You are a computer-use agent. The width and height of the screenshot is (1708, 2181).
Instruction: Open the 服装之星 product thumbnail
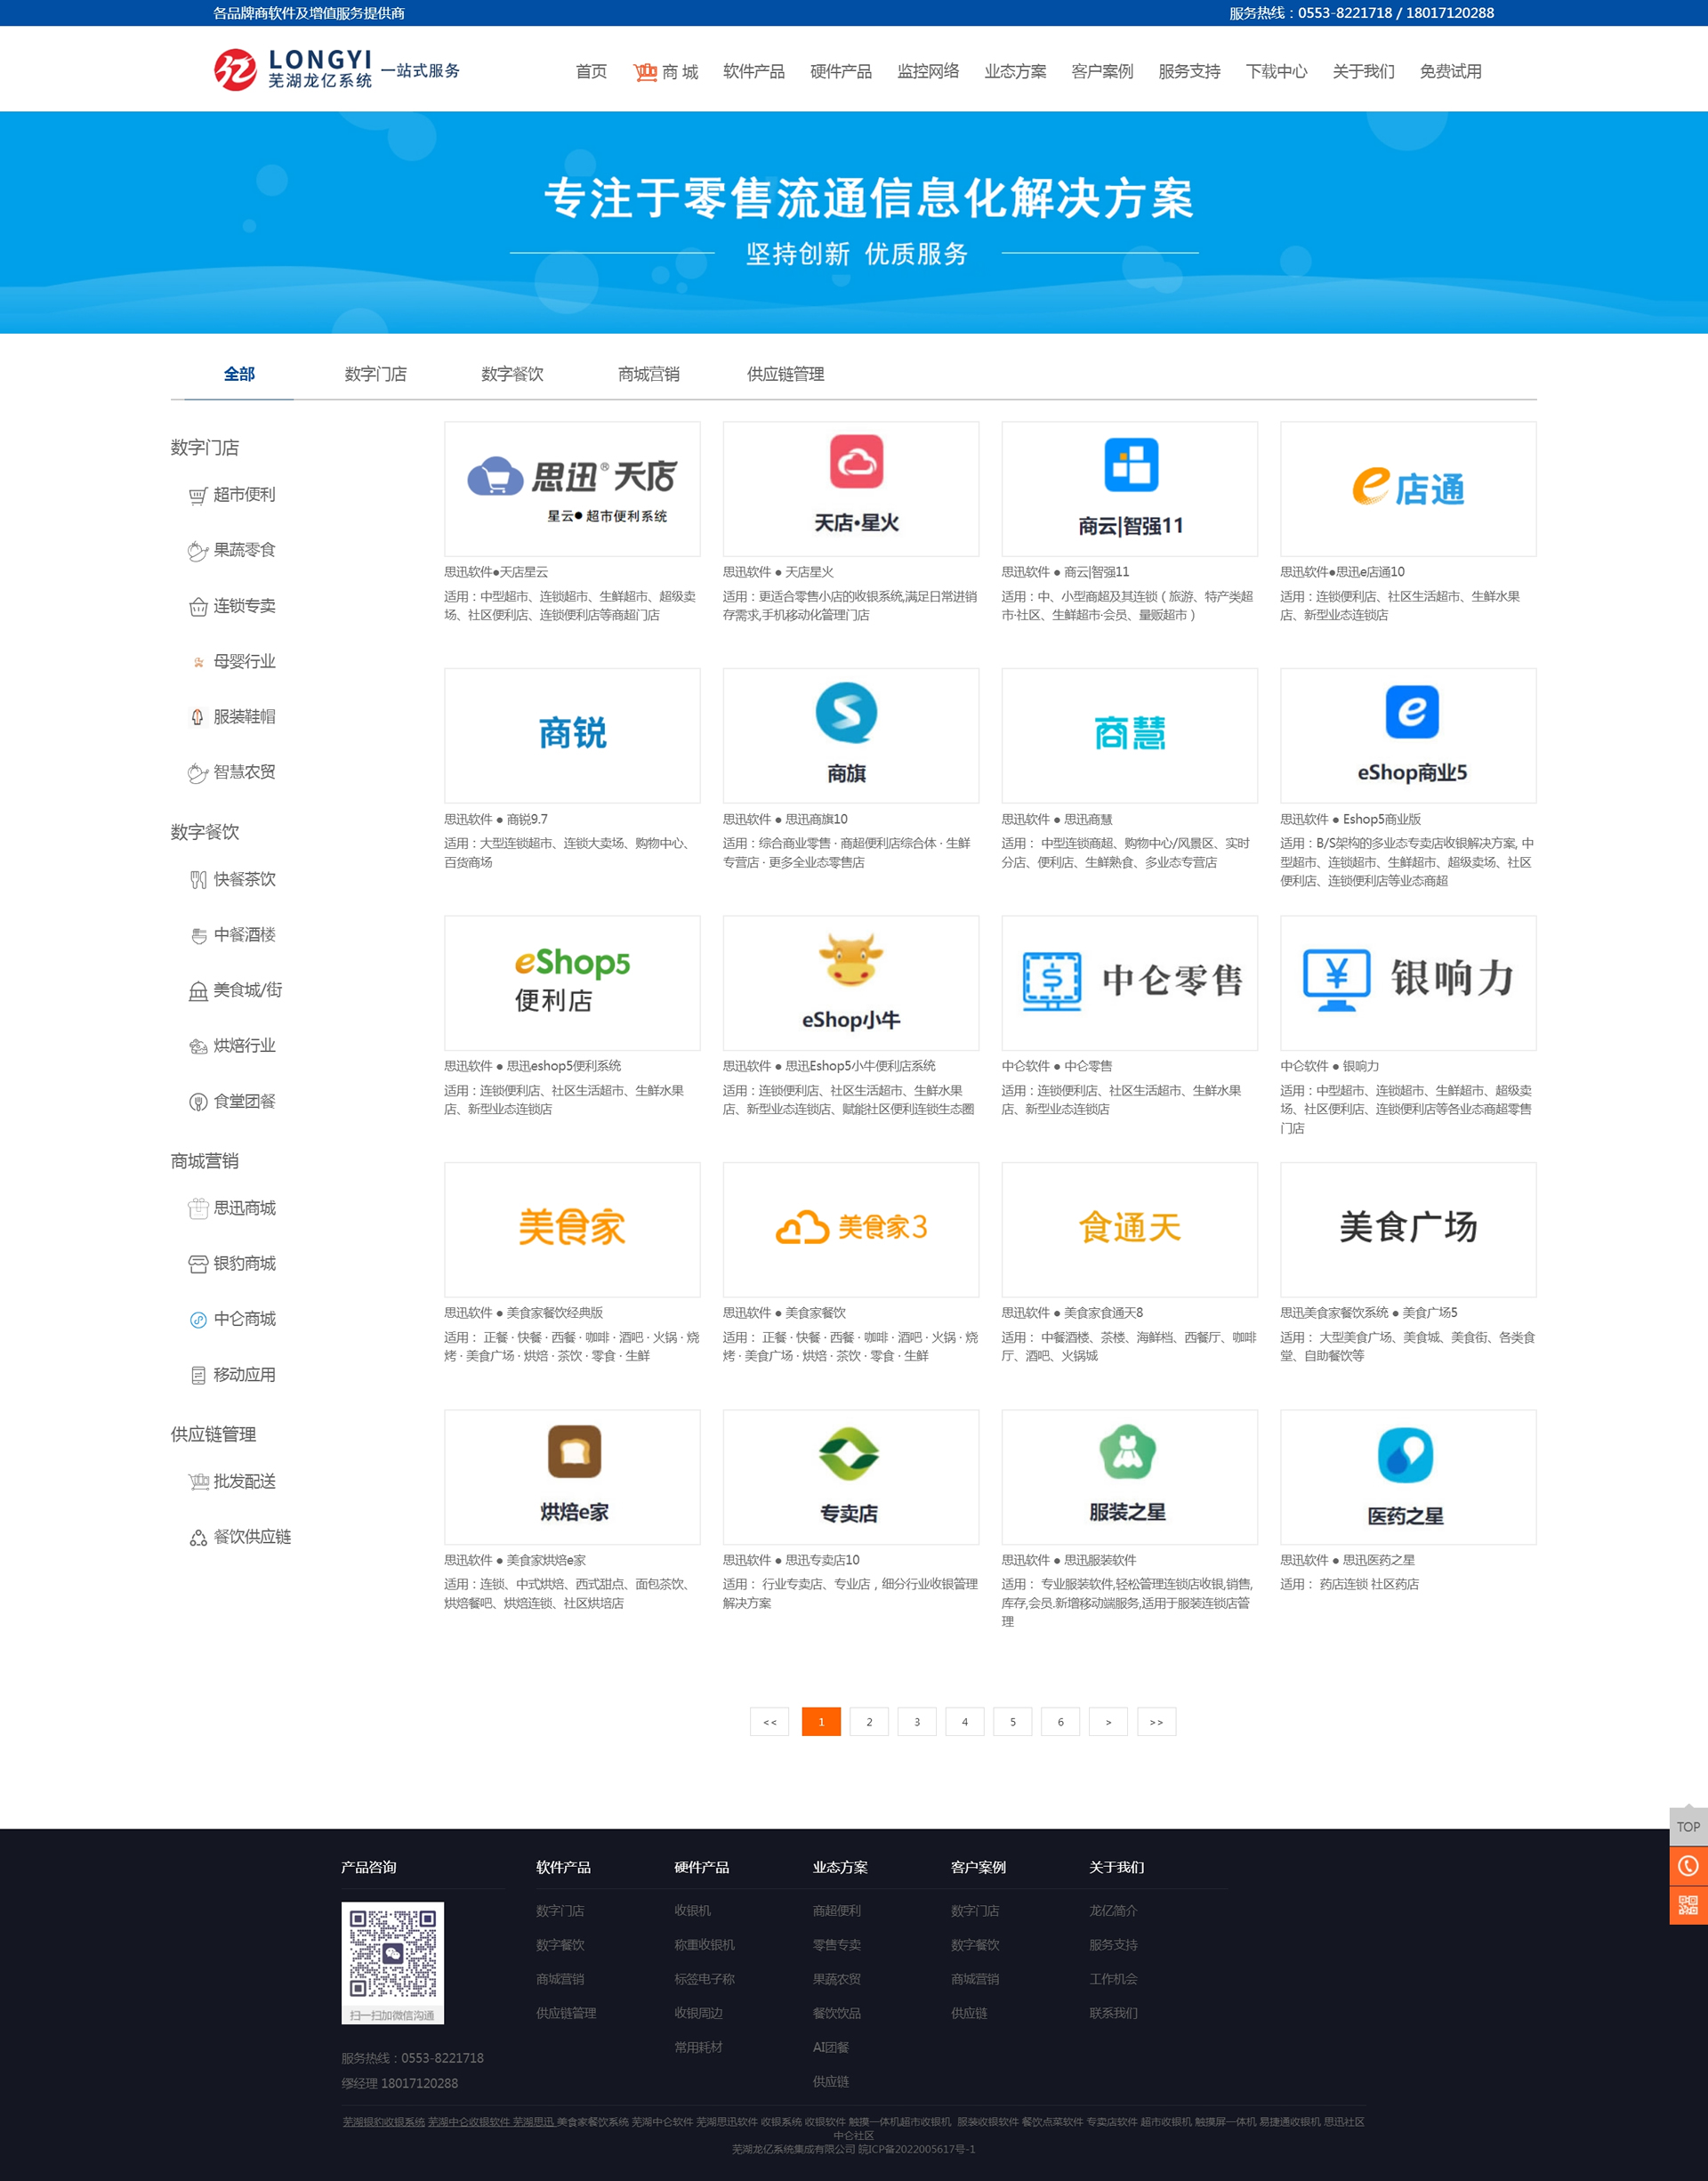pyautogui.click(x=1130, y=1477)
